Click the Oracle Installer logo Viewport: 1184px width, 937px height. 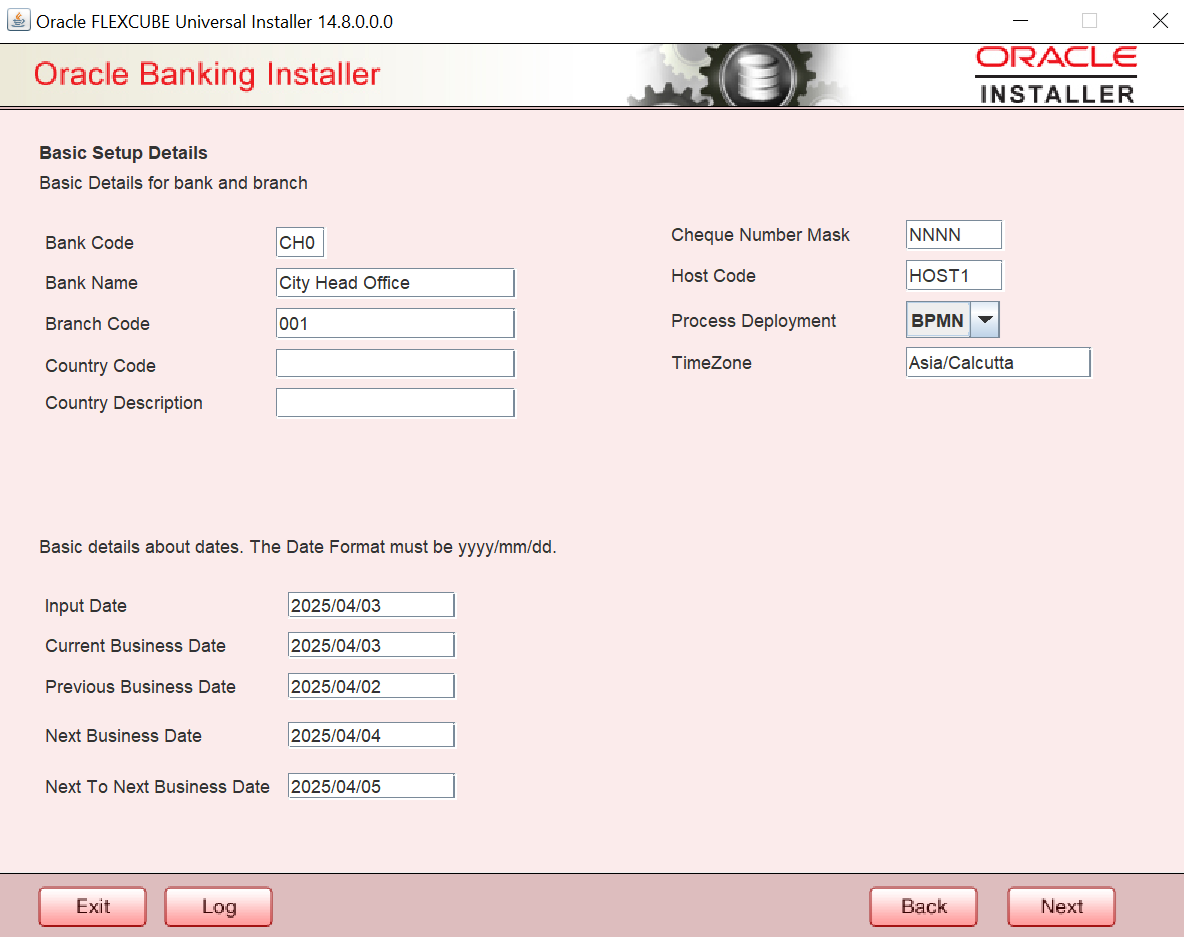pyautogui.click(x=1056, y=75)
